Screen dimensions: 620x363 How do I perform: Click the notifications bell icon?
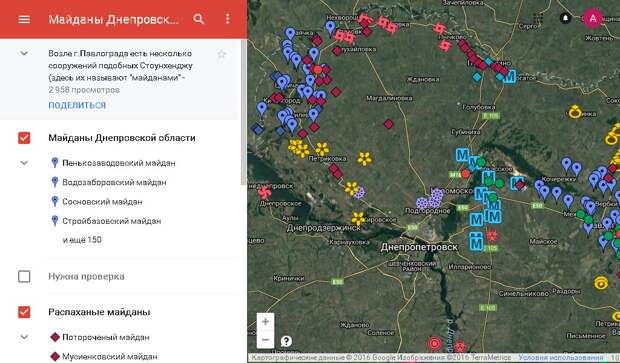(565, 18)
